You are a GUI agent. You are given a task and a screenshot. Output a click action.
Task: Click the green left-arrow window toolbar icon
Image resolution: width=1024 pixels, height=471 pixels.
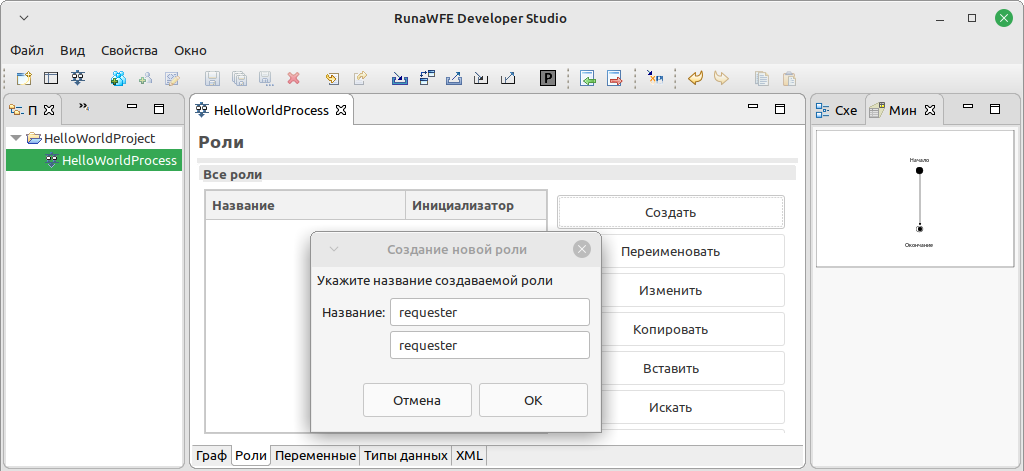click(588, 78)
